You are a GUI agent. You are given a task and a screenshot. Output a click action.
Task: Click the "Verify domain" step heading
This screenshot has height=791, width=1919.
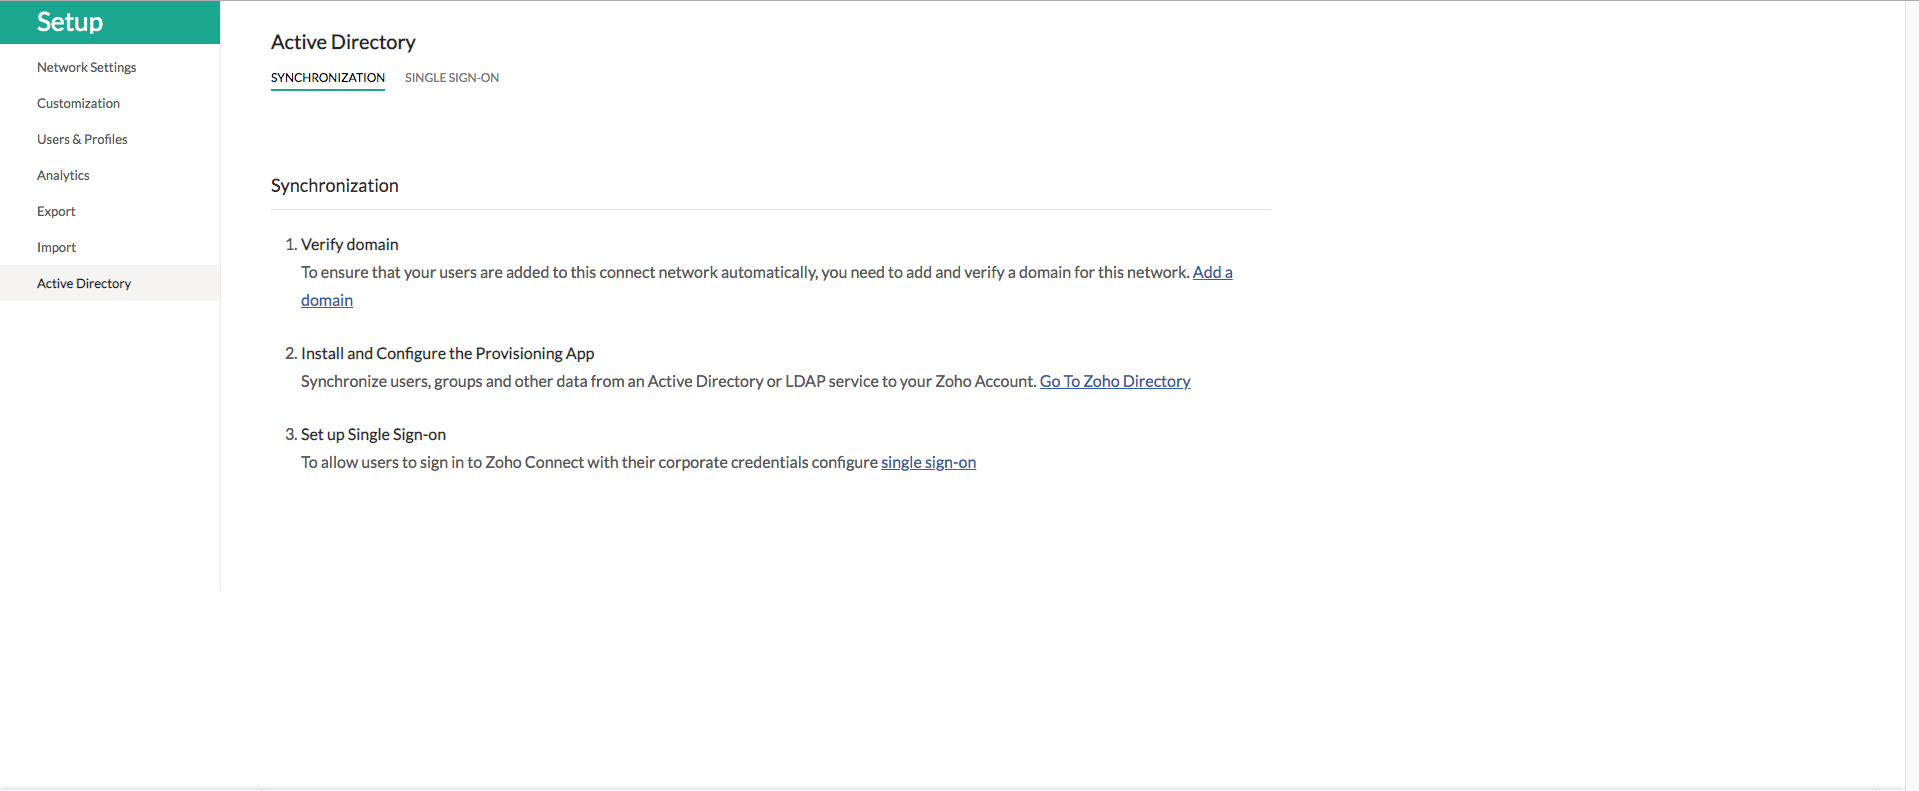tap(349, 244)
